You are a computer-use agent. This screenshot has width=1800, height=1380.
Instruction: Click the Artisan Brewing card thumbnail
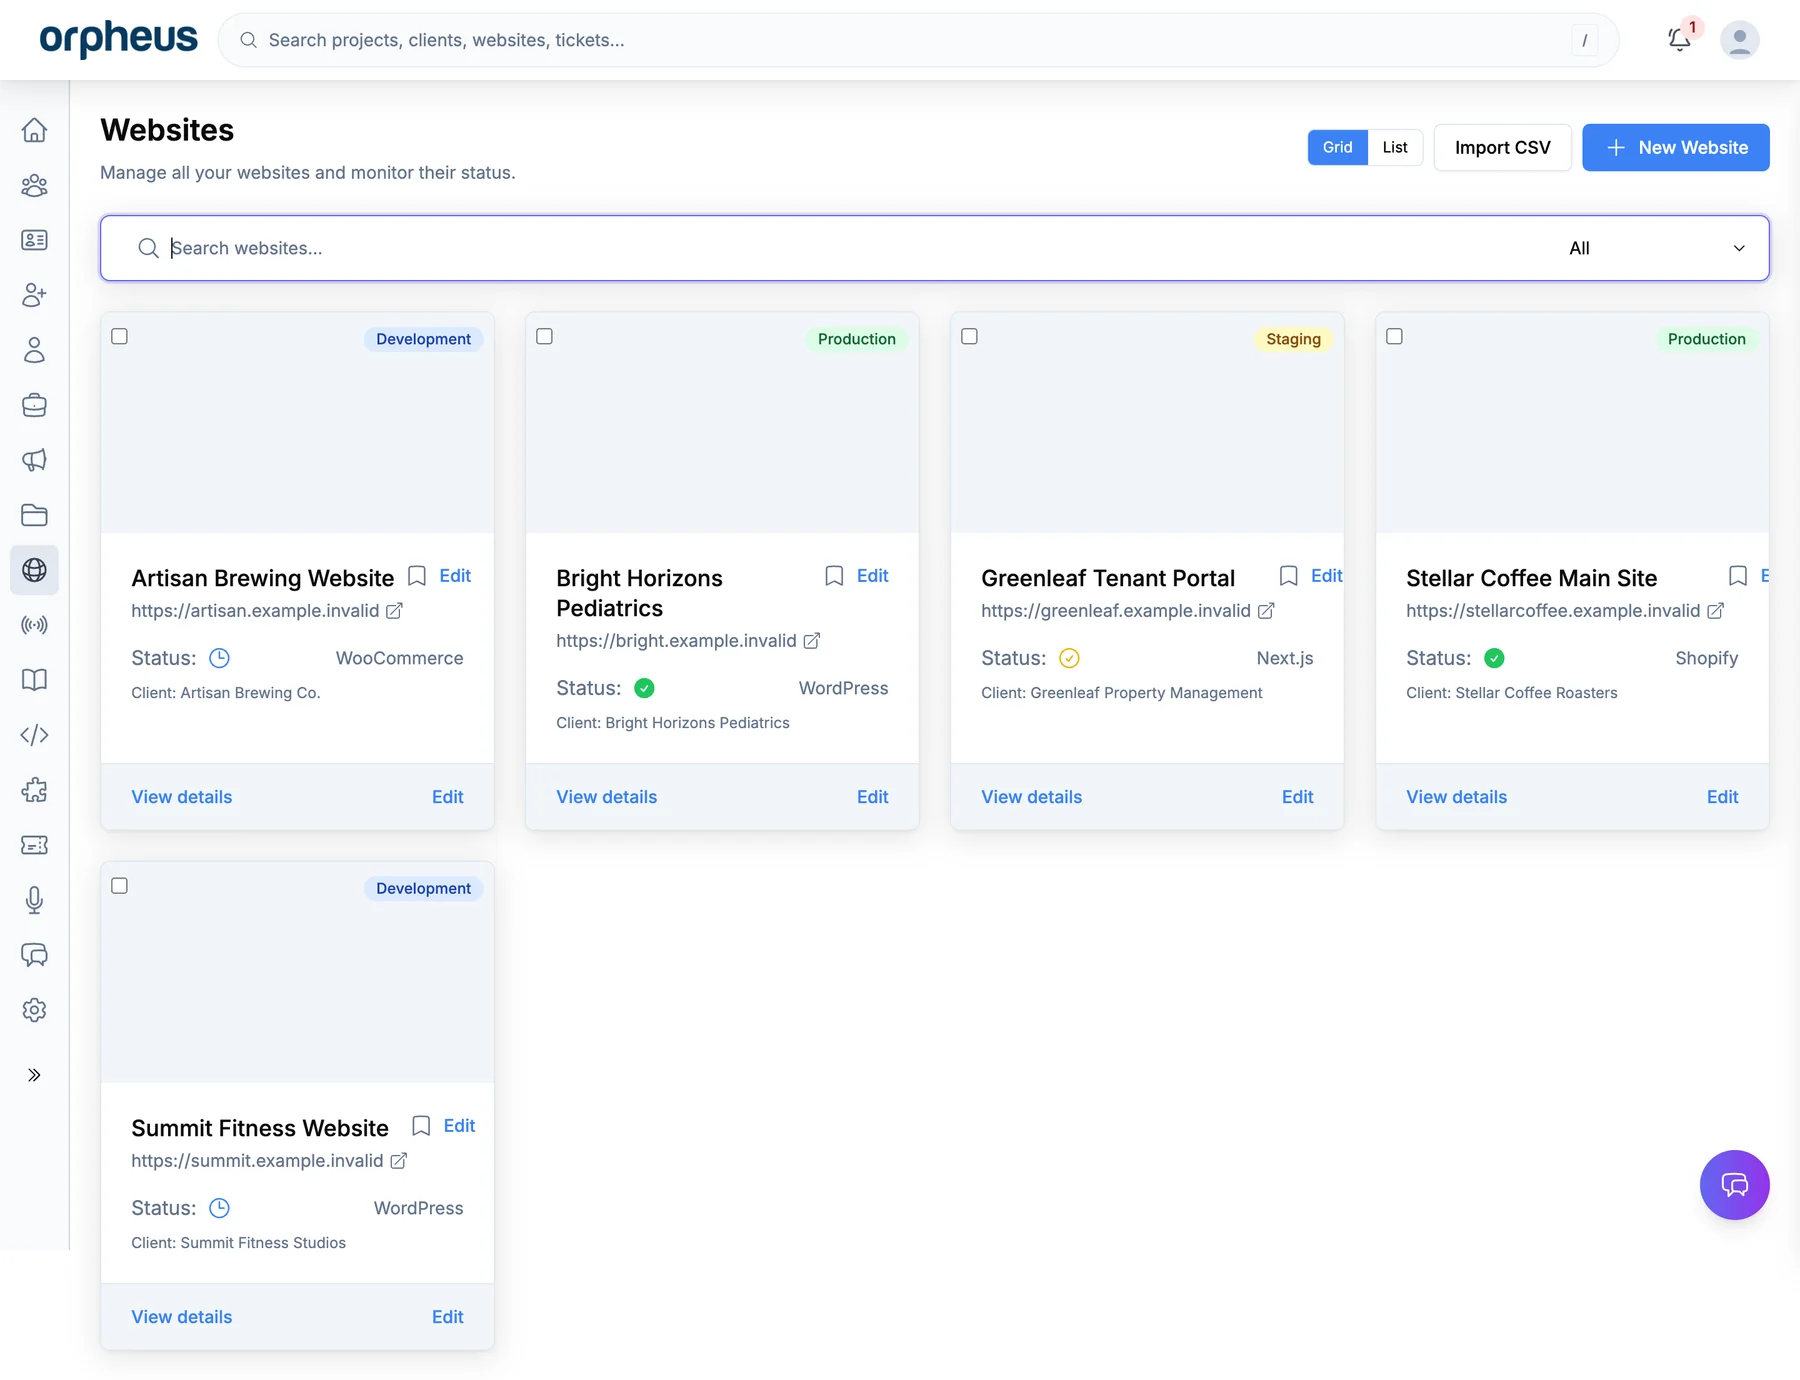tap(297, 423)
